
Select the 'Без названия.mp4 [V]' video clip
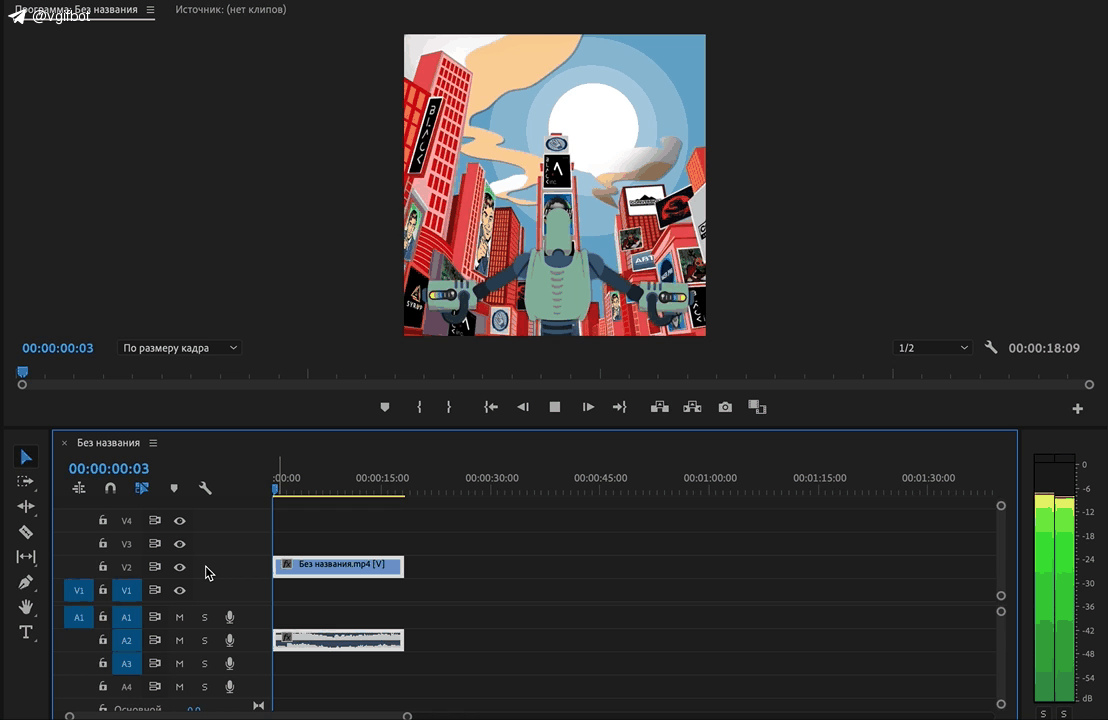click(338, 567)
